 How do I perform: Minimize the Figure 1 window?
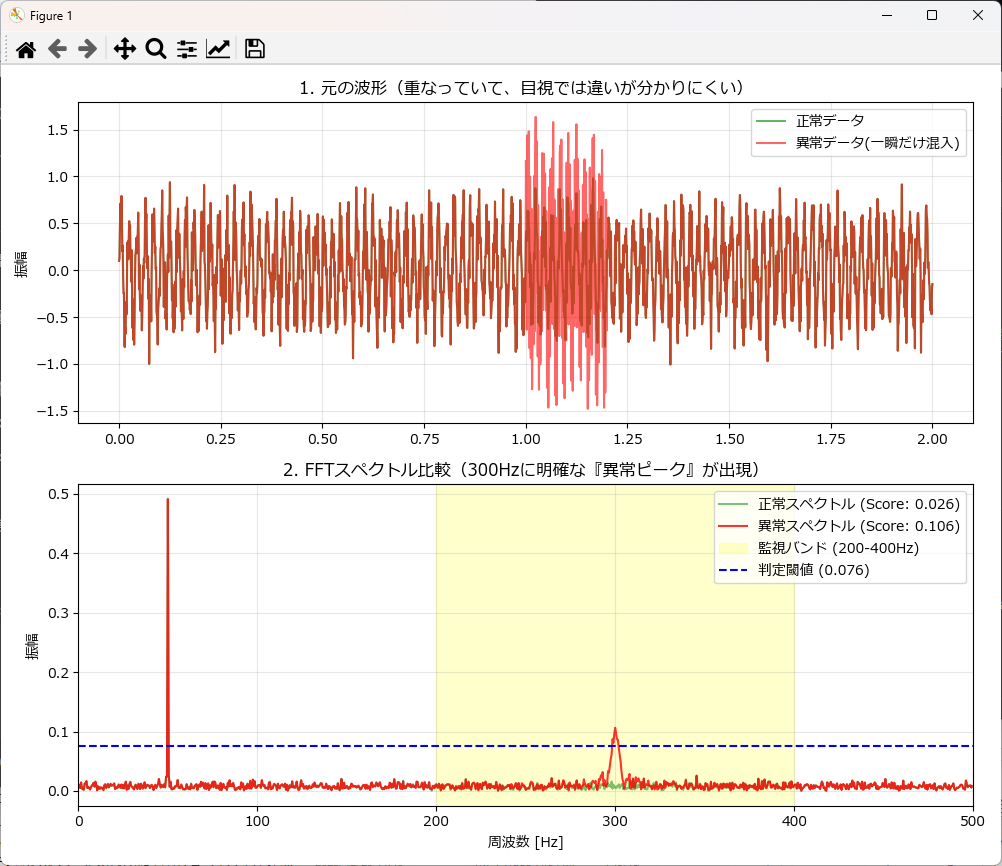(885, 15)
